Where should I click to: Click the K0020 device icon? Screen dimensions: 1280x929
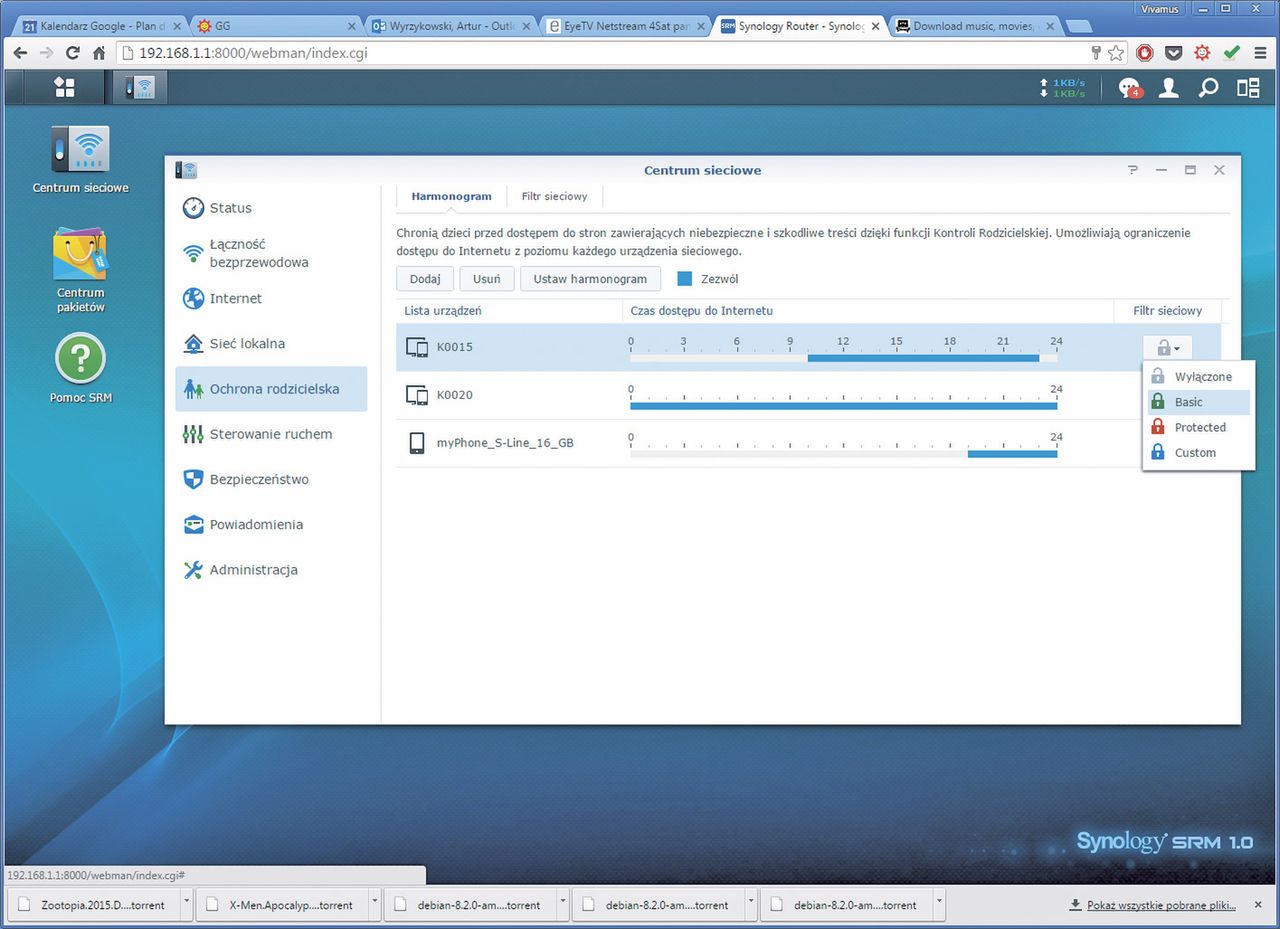(x=416, y=395)
